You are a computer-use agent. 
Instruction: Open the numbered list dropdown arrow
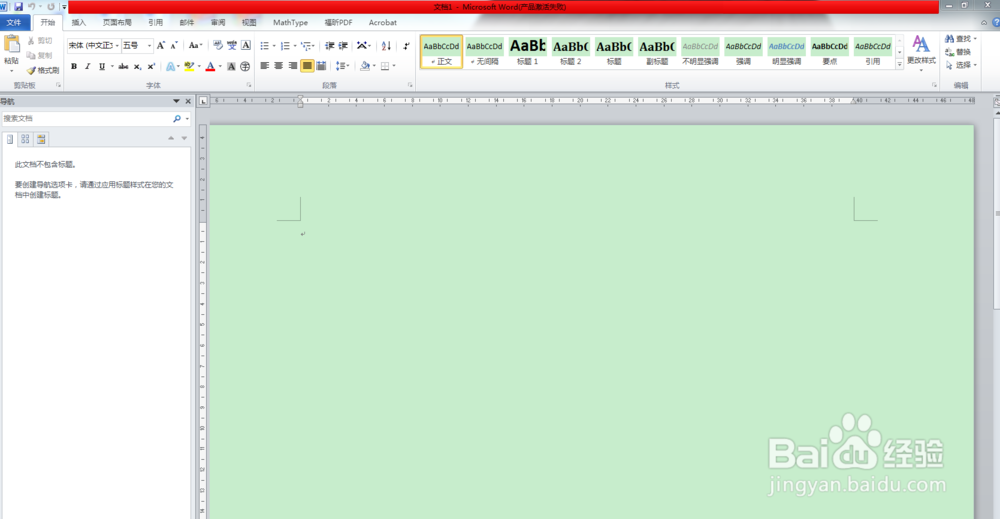[x=295, y=46]
